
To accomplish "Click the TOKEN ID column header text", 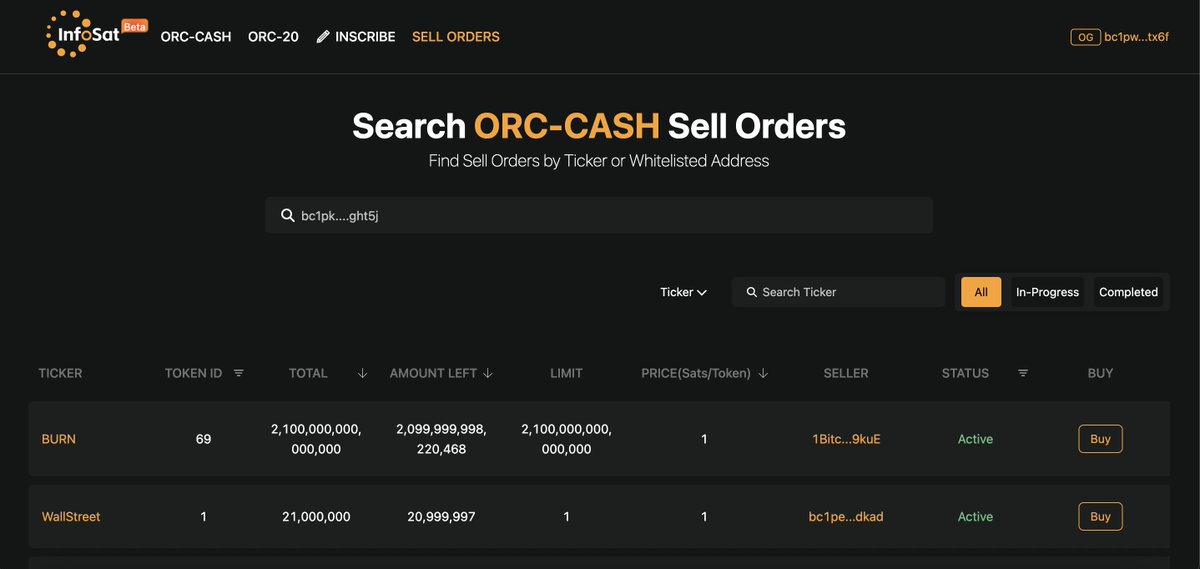I will [193, 373].
